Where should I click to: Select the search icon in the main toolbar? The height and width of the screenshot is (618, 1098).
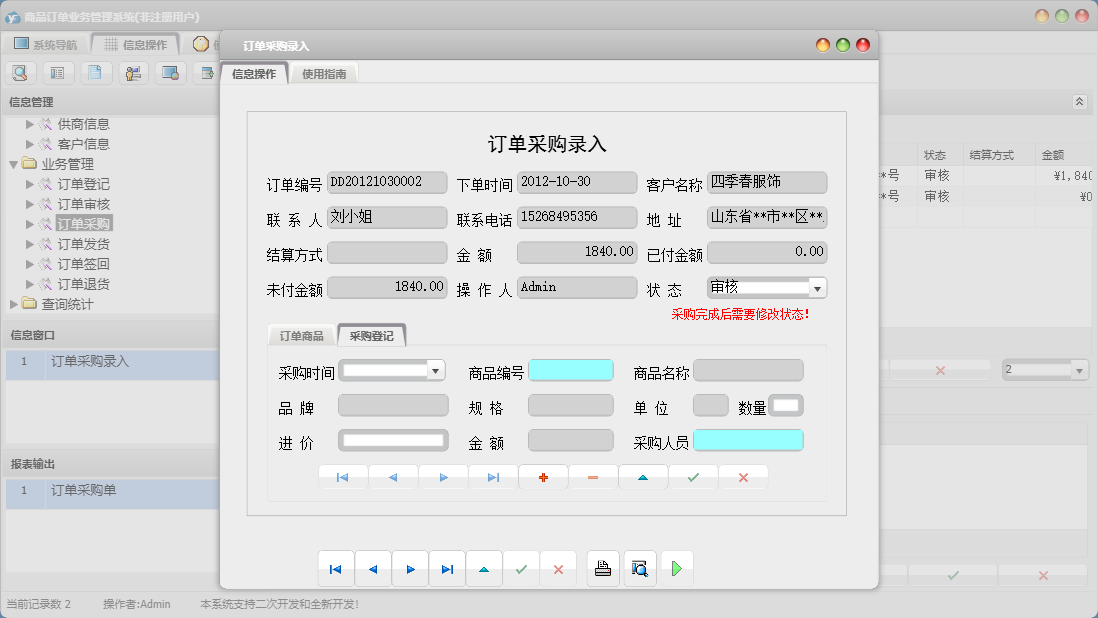click(20, 72)
